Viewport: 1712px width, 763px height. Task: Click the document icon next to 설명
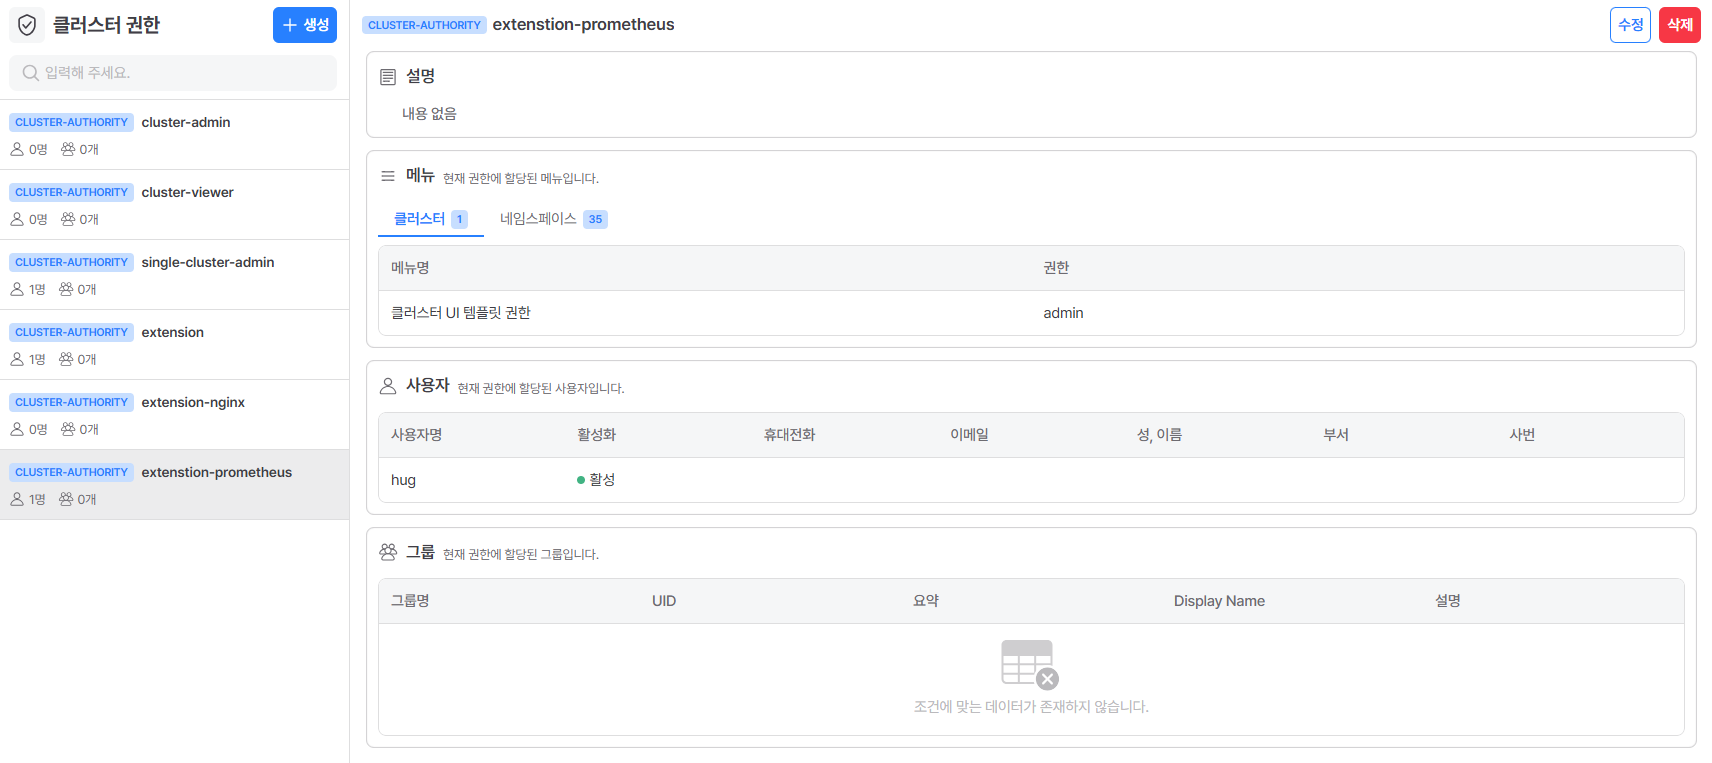[388, 77]
